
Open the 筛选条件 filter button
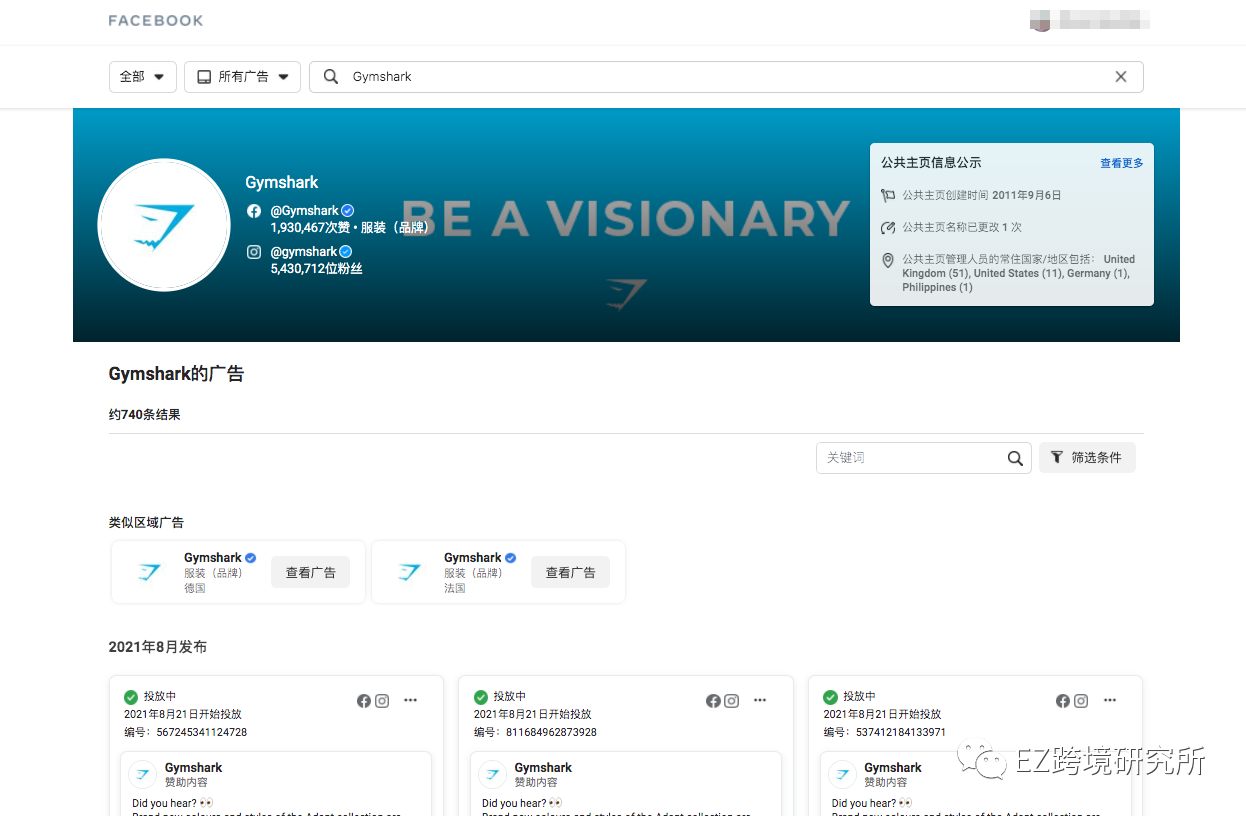(1087, 457)
